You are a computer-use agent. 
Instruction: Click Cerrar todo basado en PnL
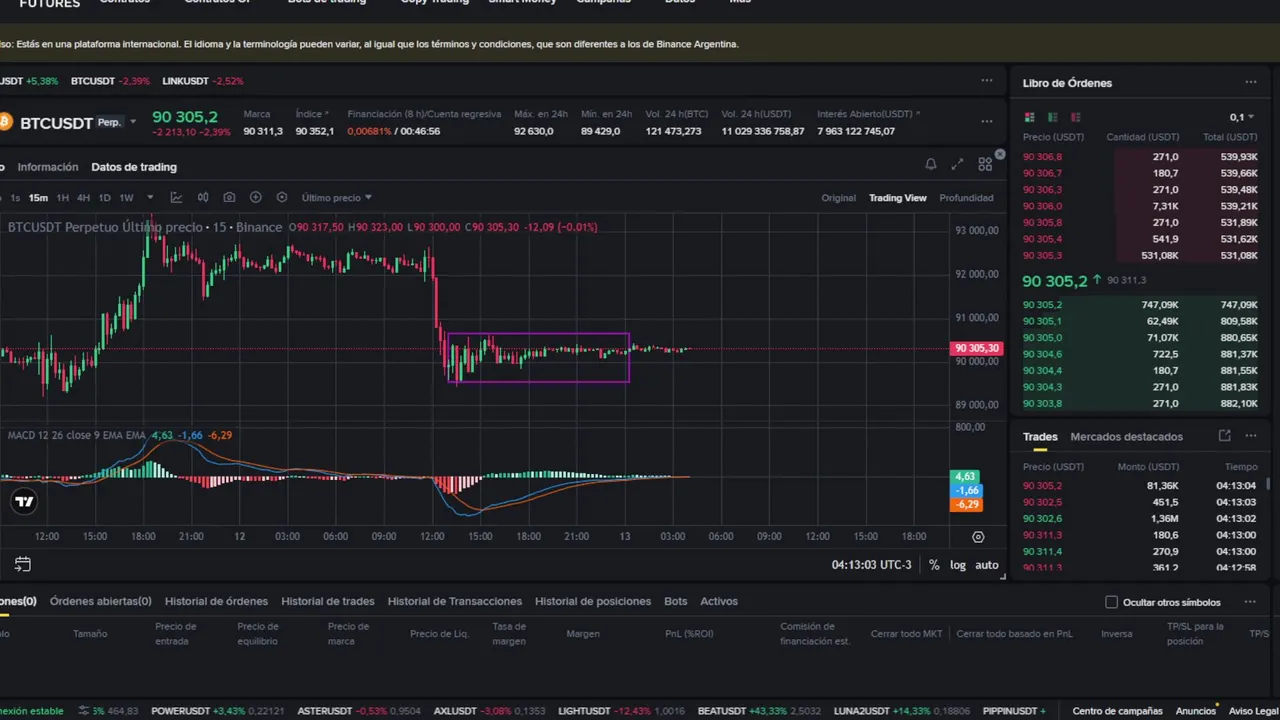[x=1014, y=634]
